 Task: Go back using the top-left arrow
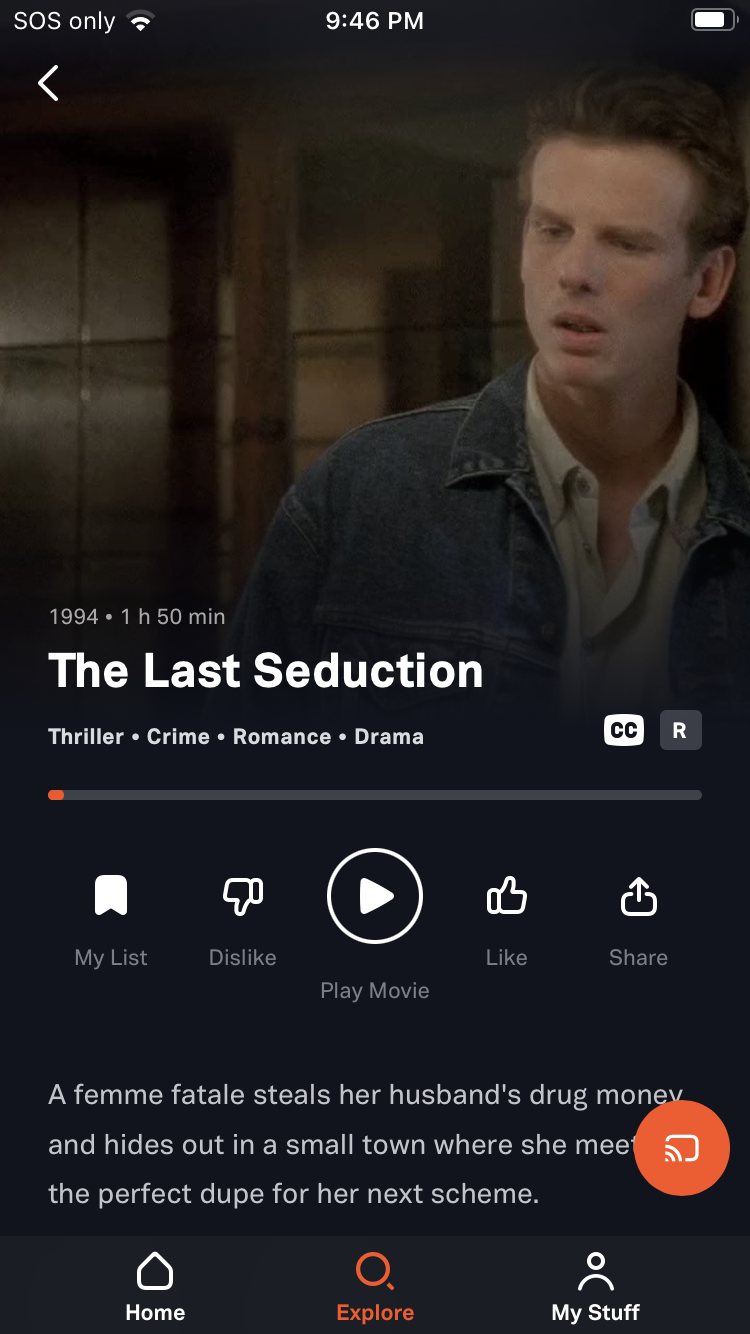click(x=48, y=83)
